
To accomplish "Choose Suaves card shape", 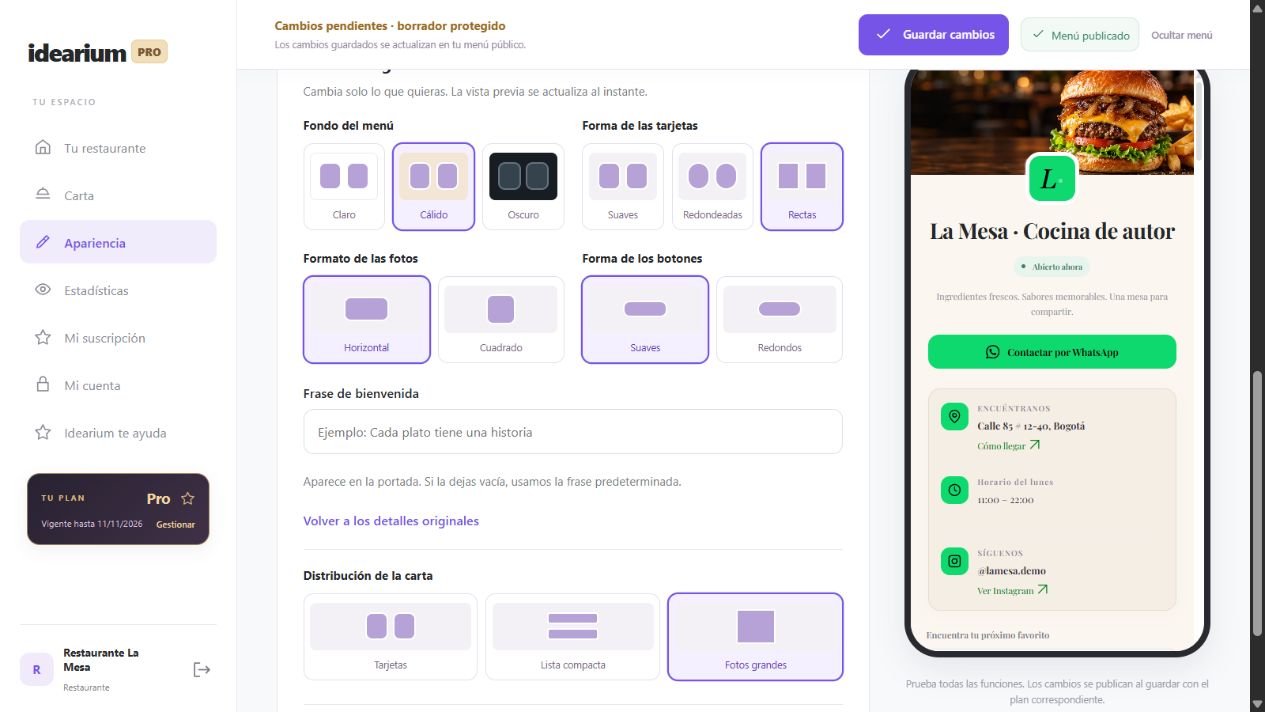I will coord(623,187).
